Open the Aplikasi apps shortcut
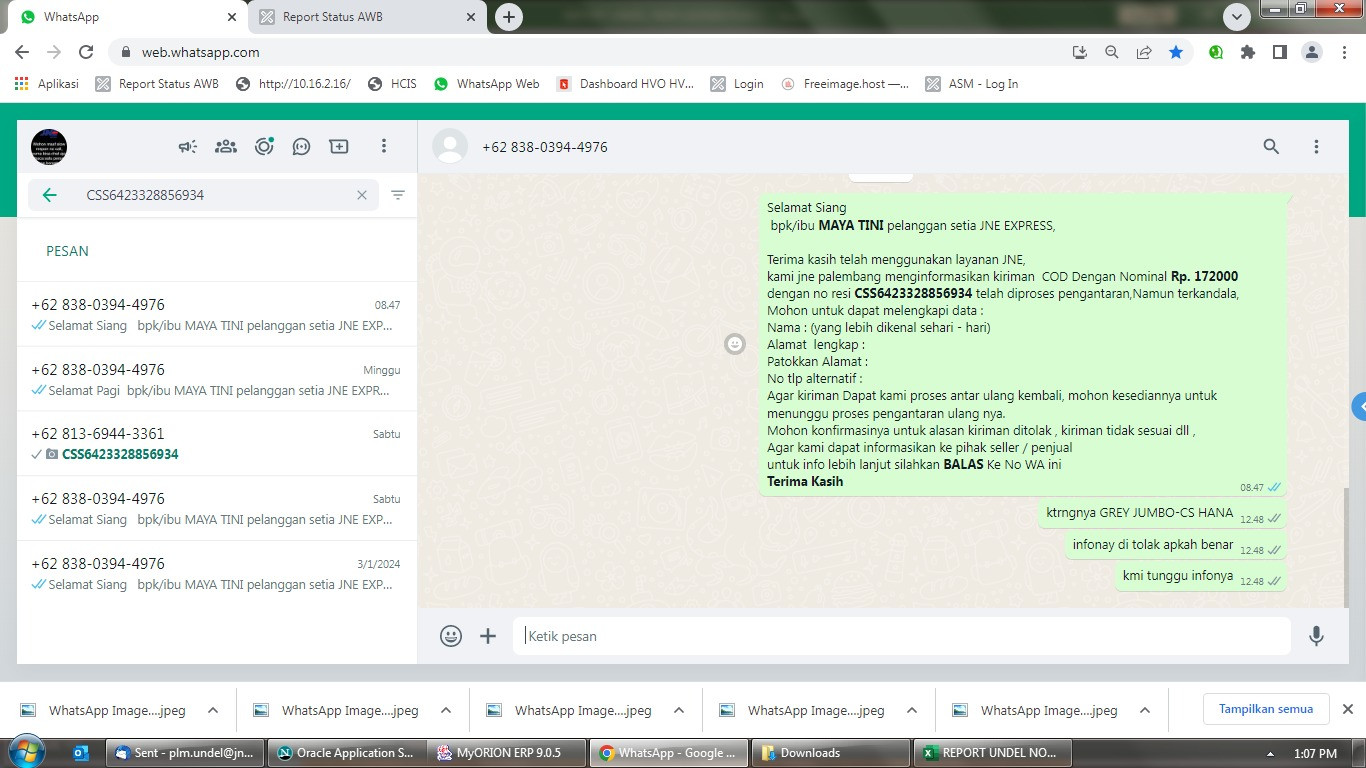The image size is (1366, 768). click(46, 84)
